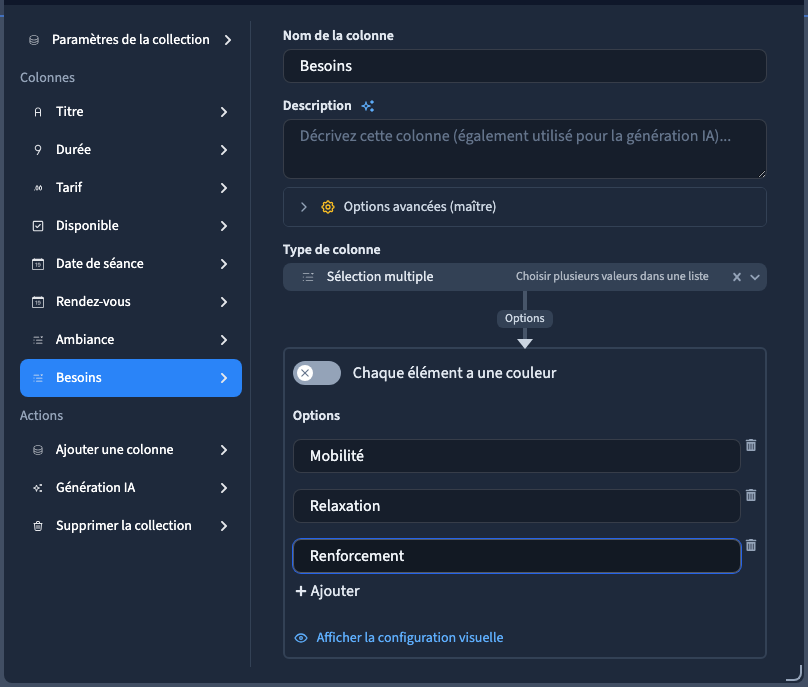Open the Génération IA action

pyautogui.click(x=131, y=488)
